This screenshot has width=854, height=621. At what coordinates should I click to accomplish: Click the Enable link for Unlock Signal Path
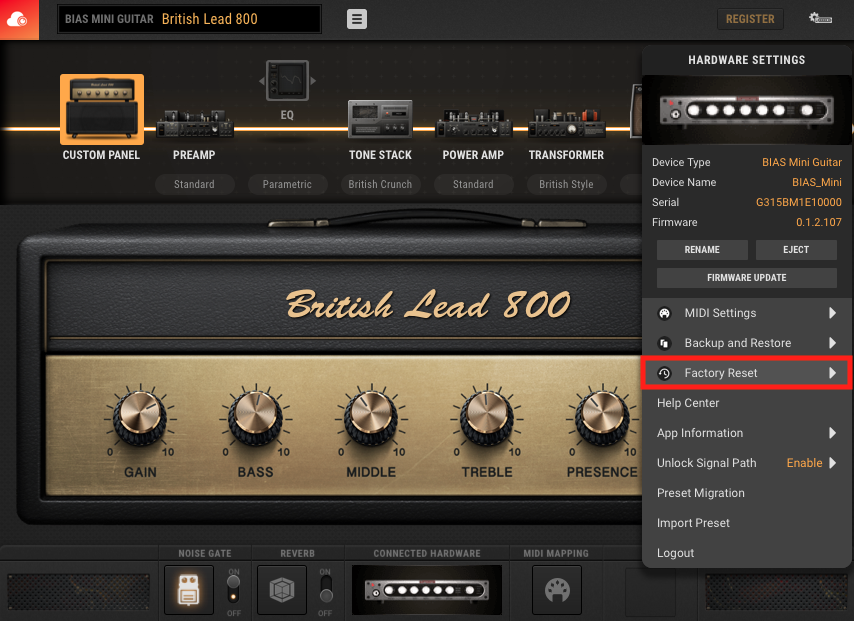tap(804, 462)
